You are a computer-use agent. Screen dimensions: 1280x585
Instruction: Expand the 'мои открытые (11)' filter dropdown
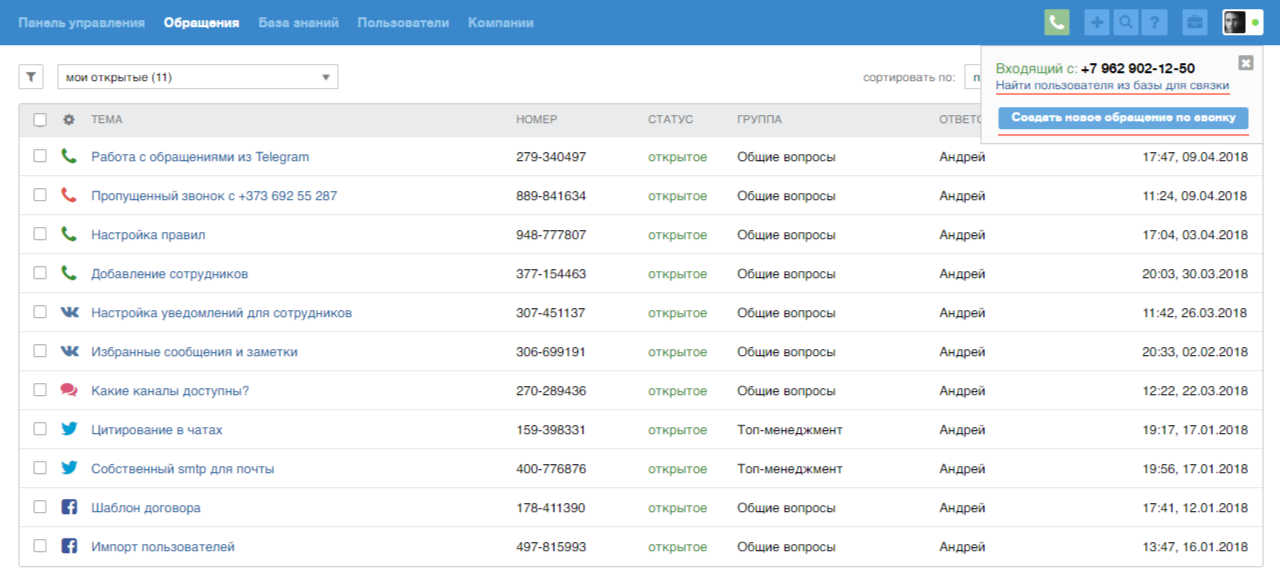point(197,77)
